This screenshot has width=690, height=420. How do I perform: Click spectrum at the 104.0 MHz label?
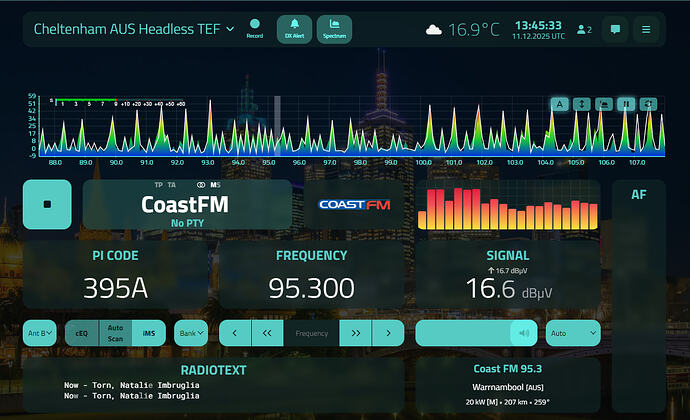pyautogui.click(x=546, y=162)
